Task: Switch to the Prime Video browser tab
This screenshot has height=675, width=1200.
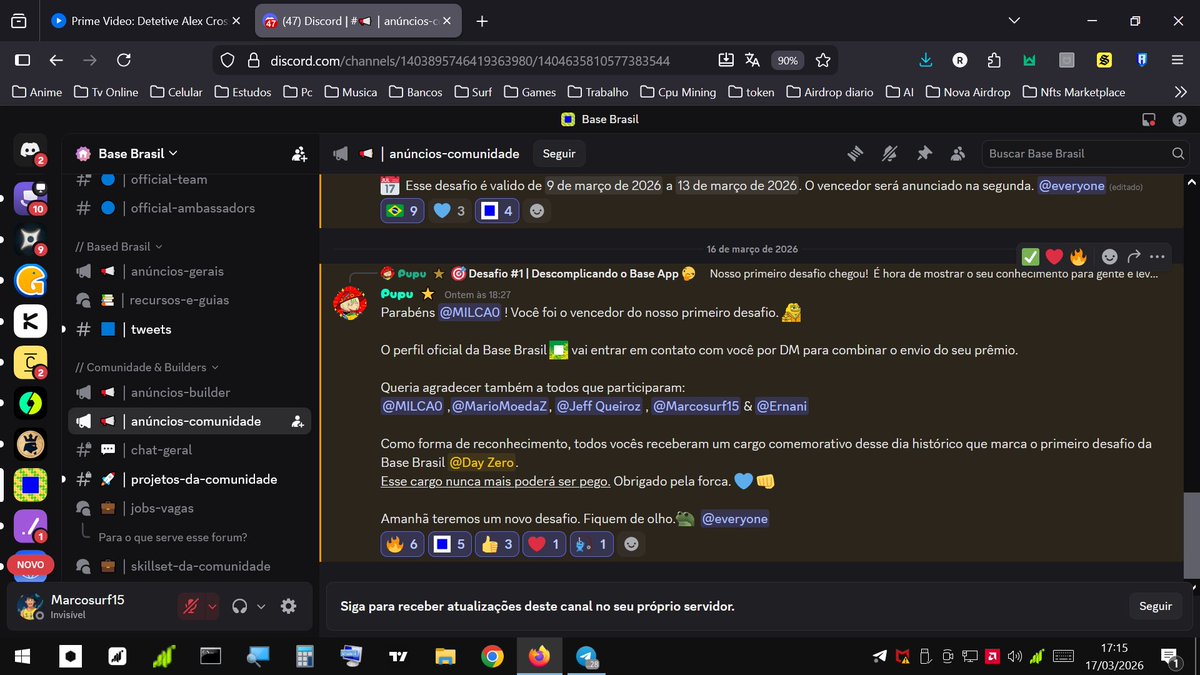Action: point(145,20)
